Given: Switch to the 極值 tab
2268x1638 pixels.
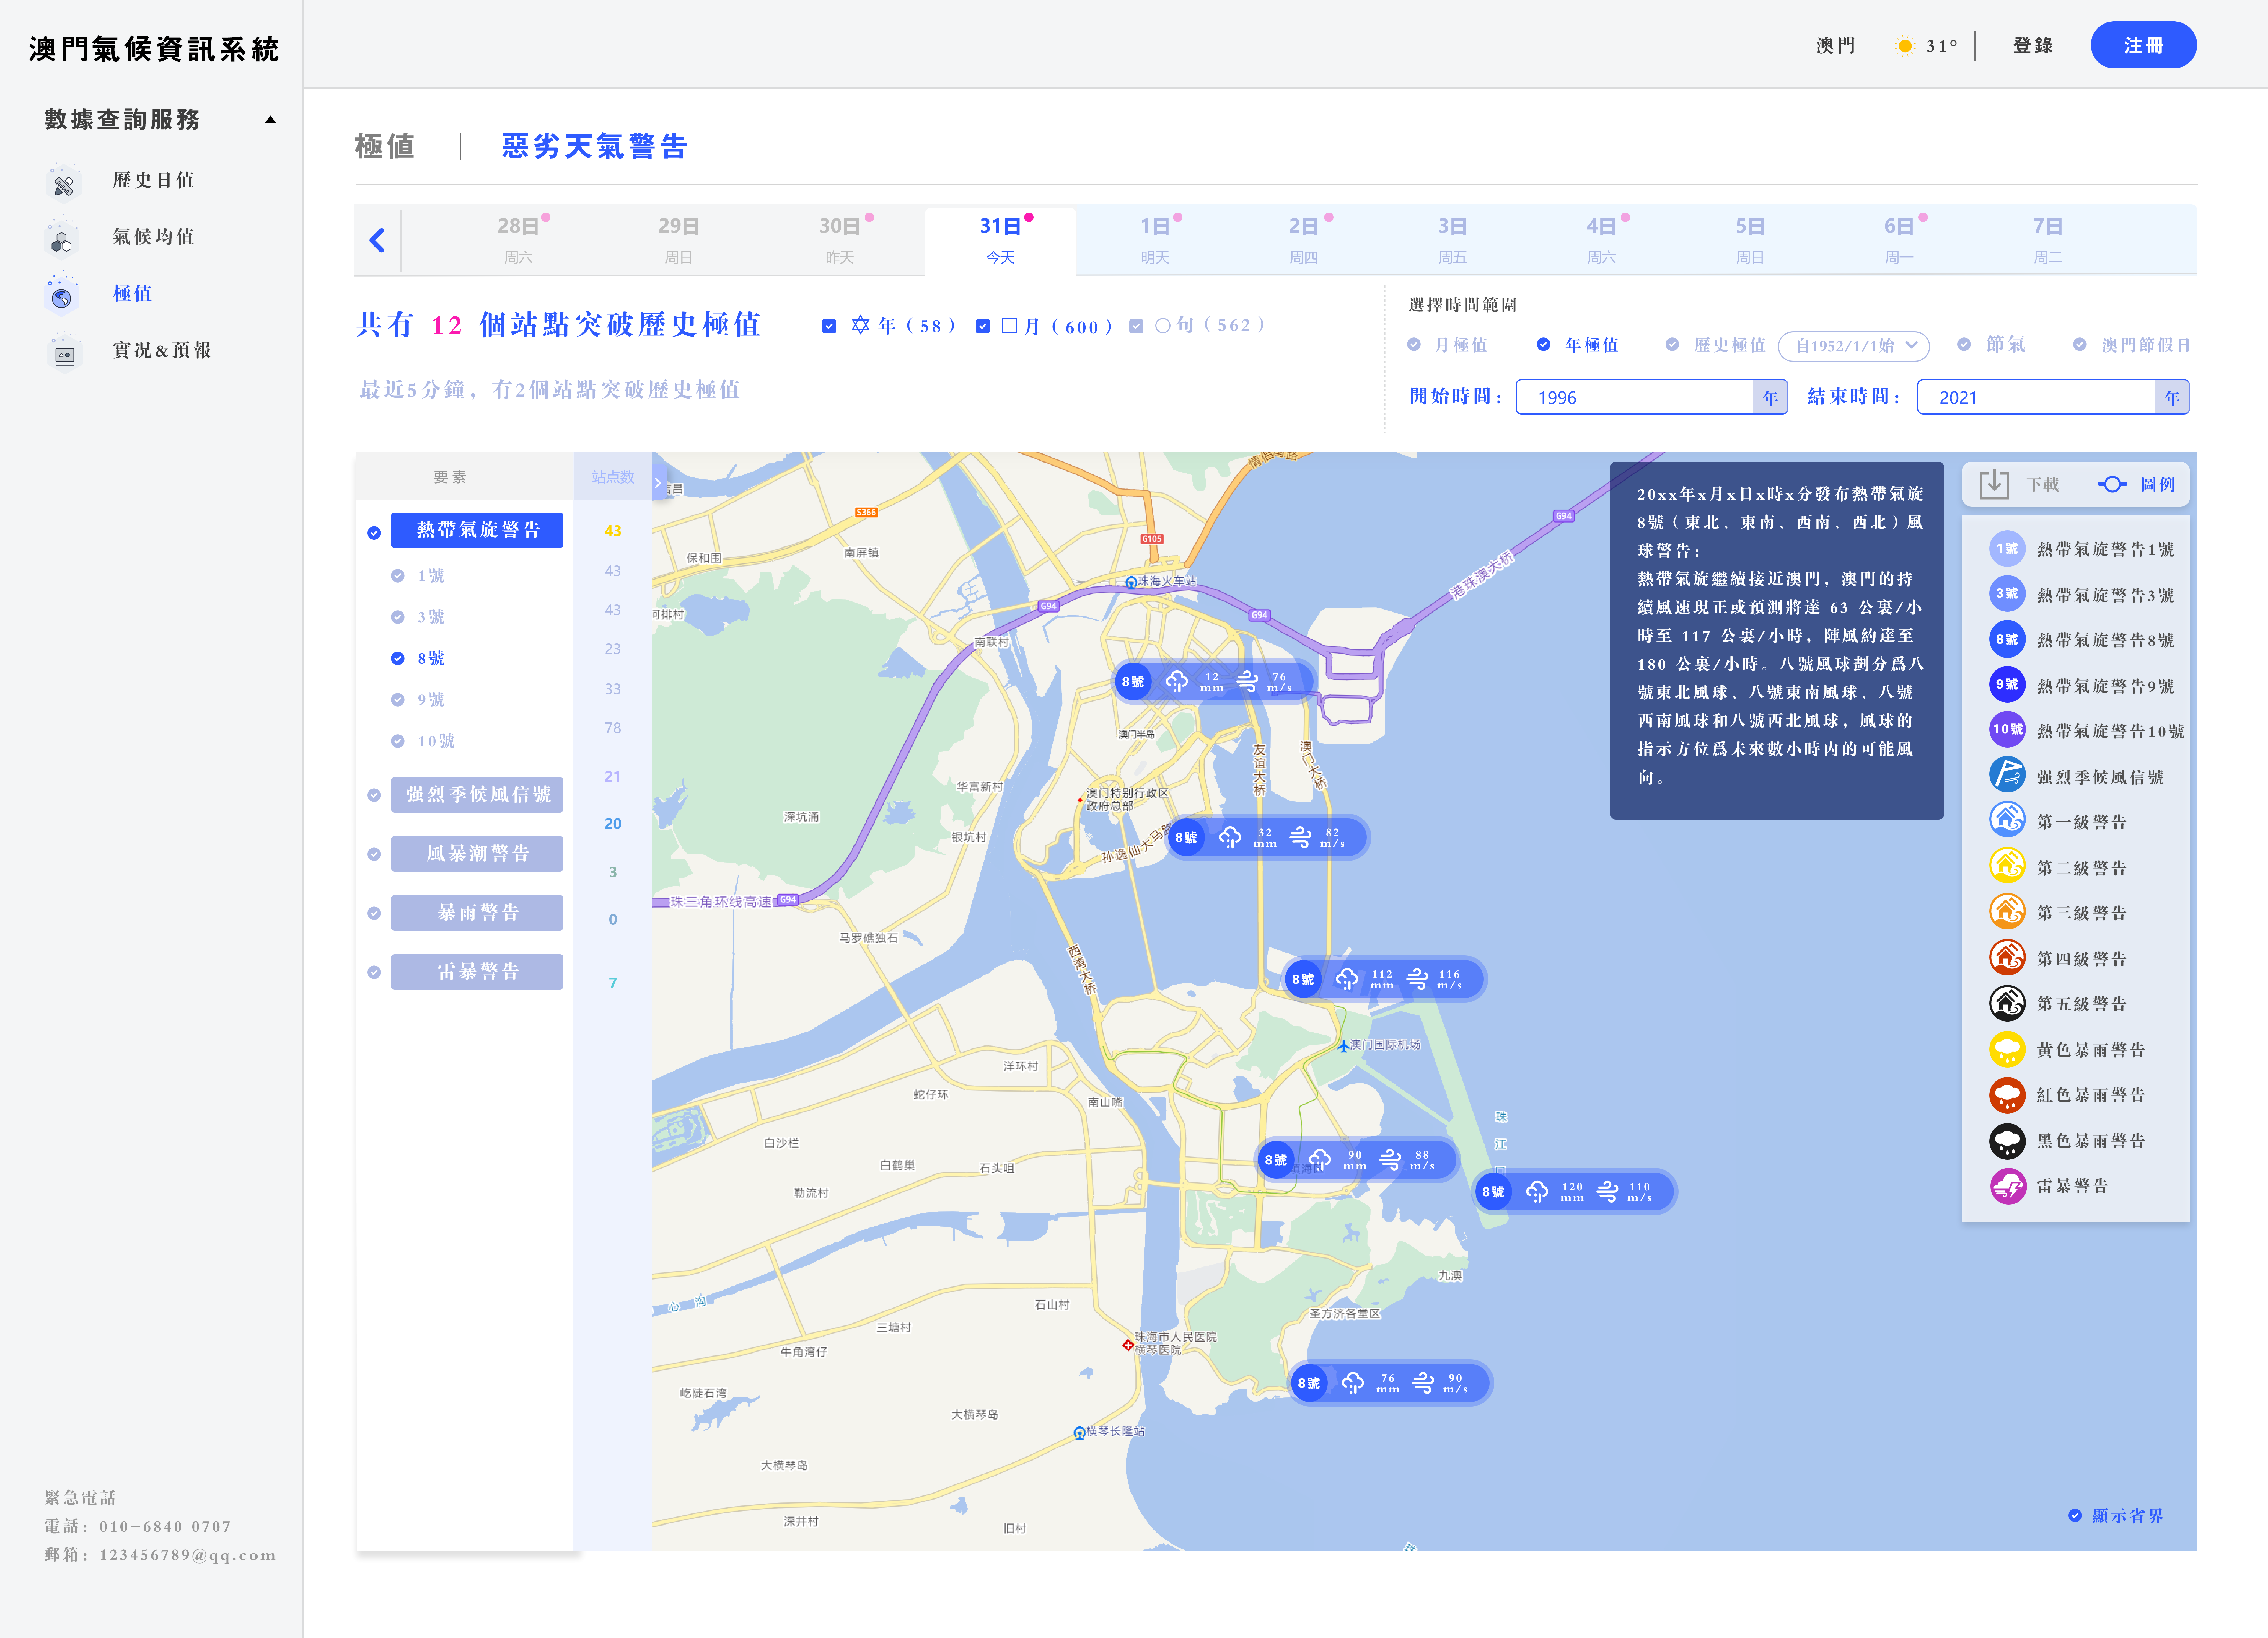Looking at the screenshot, I should (385, 146).
